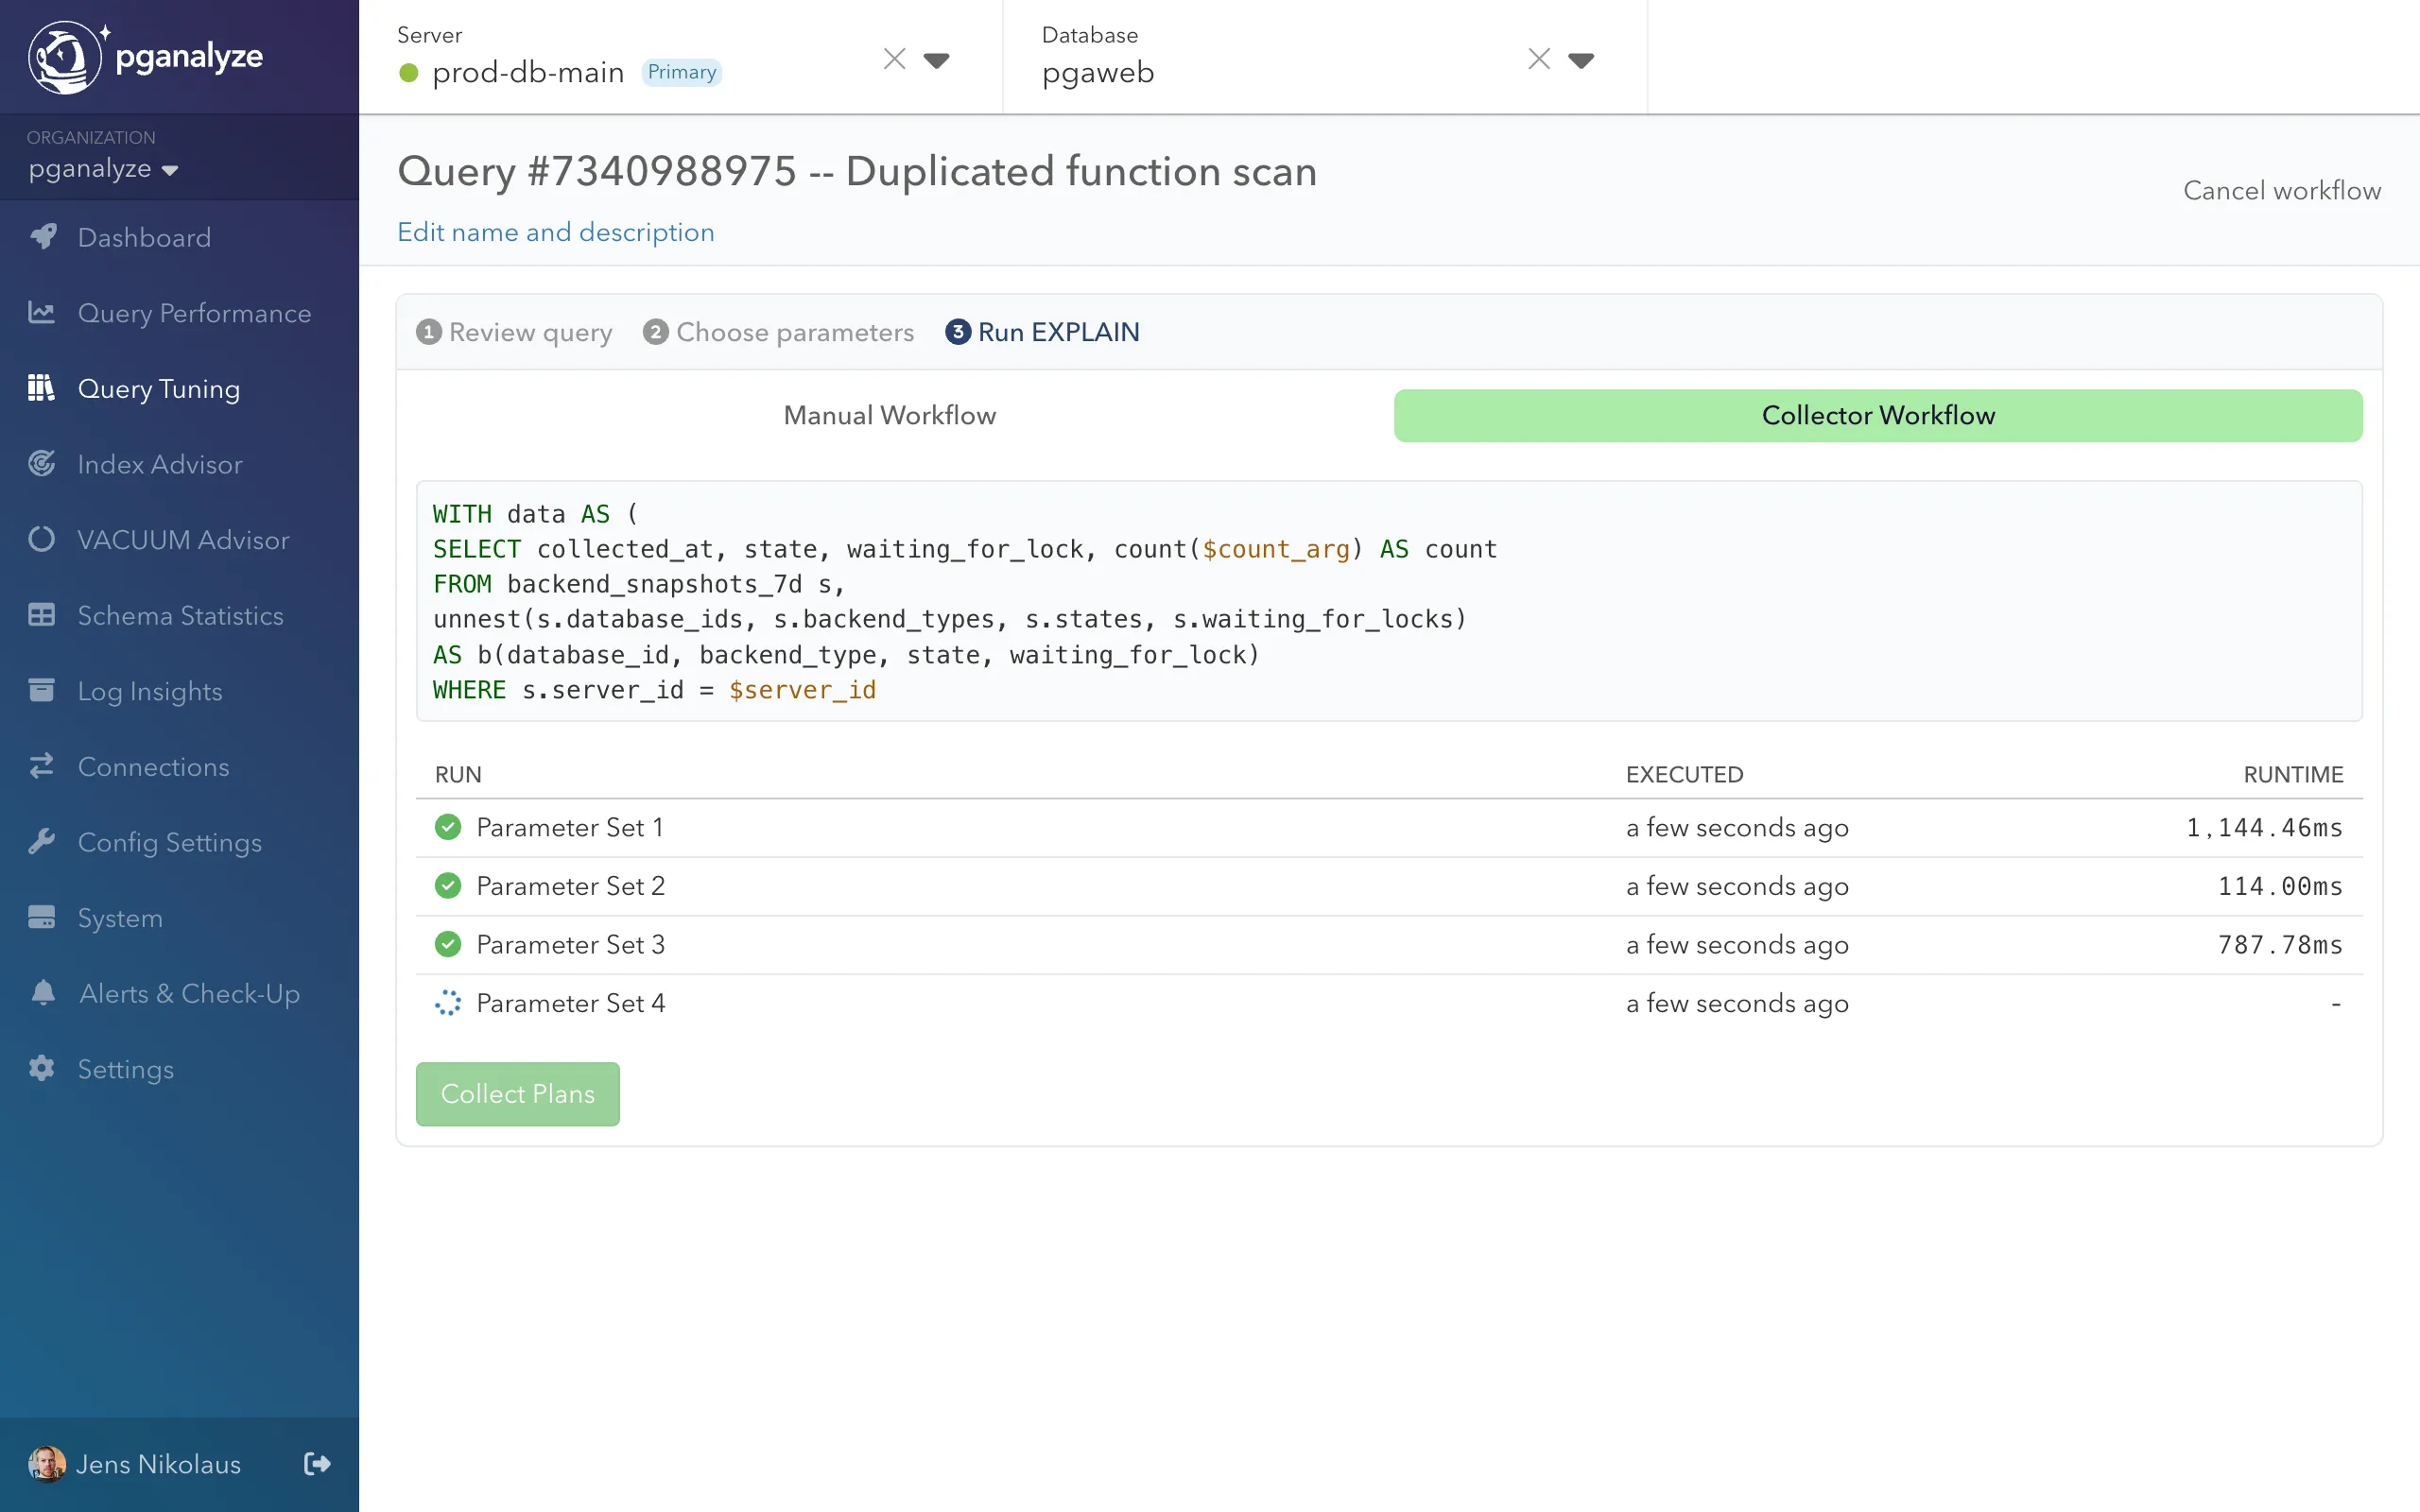Click the Cancel workflow link

[x=2282, y=190]
